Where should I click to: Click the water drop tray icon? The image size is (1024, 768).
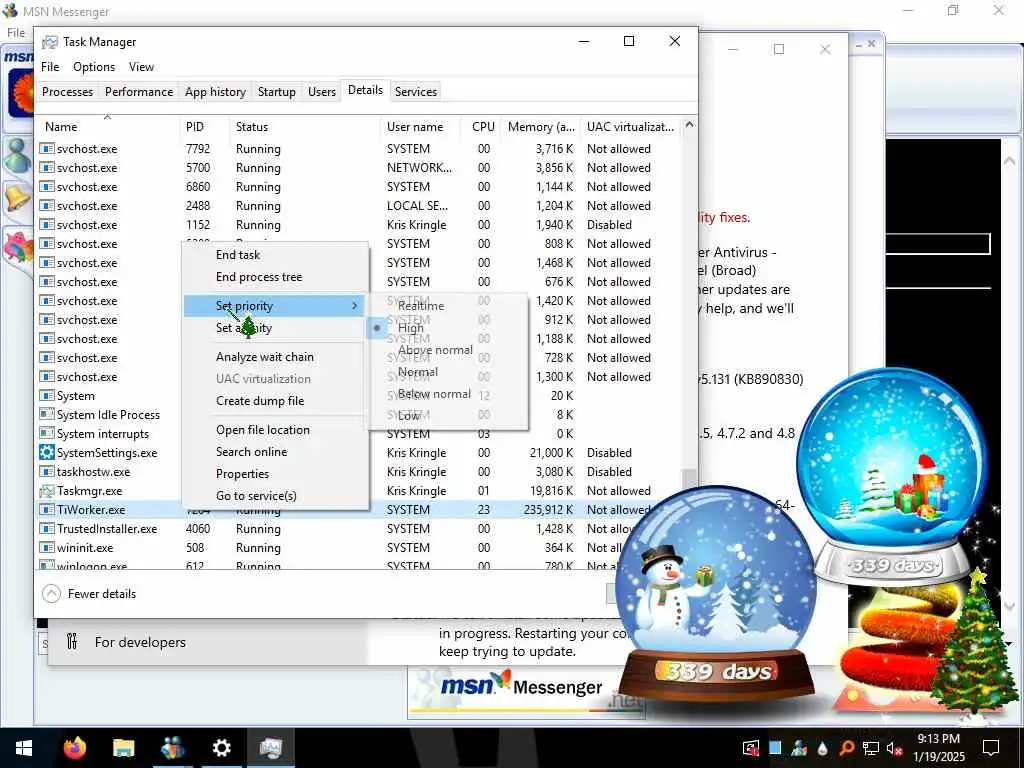click(822, 748)
